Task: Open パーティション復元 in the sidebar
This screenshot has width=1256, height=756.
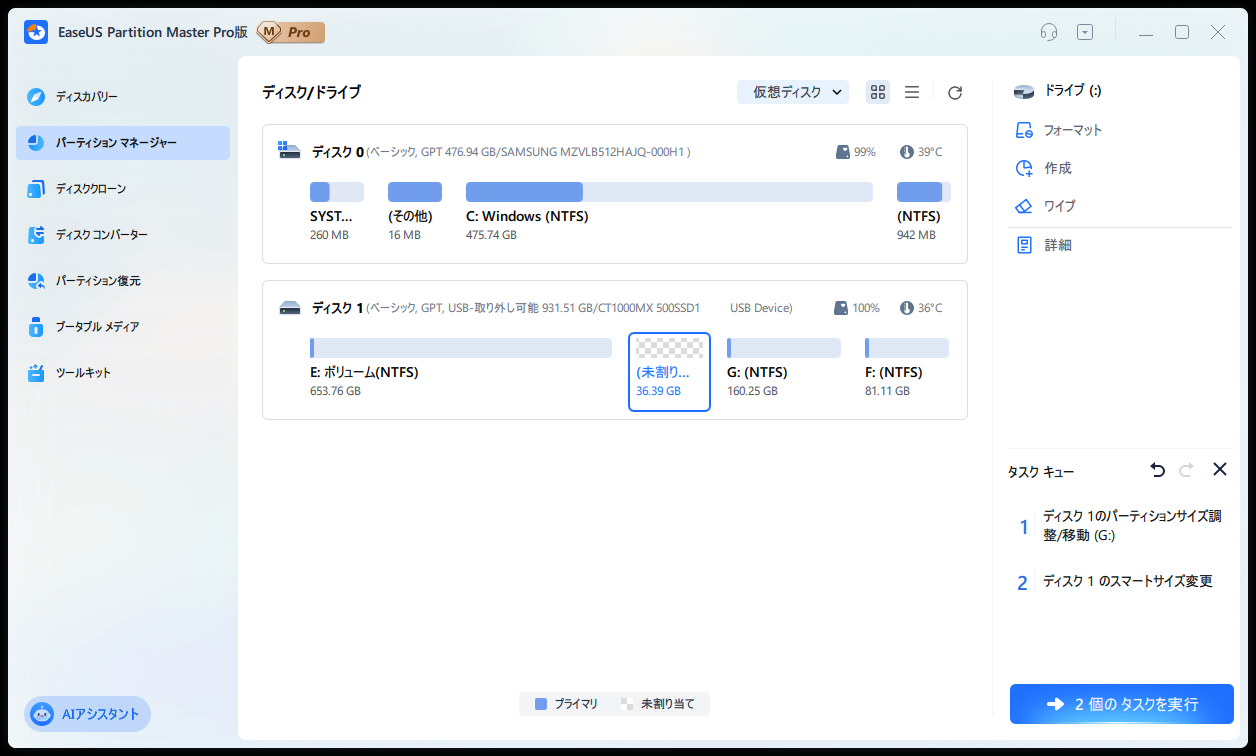Action: pyautogui.click(x=123, y=281)
